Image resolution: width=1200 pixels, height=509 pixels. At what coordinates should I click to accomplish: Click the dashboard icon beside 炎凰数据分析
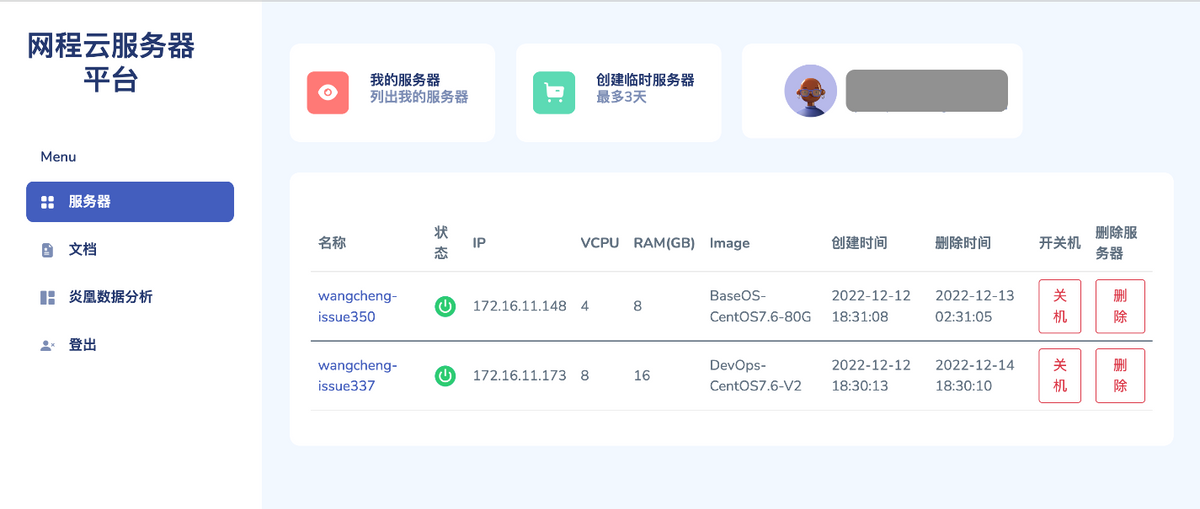(x=47, y=297)
